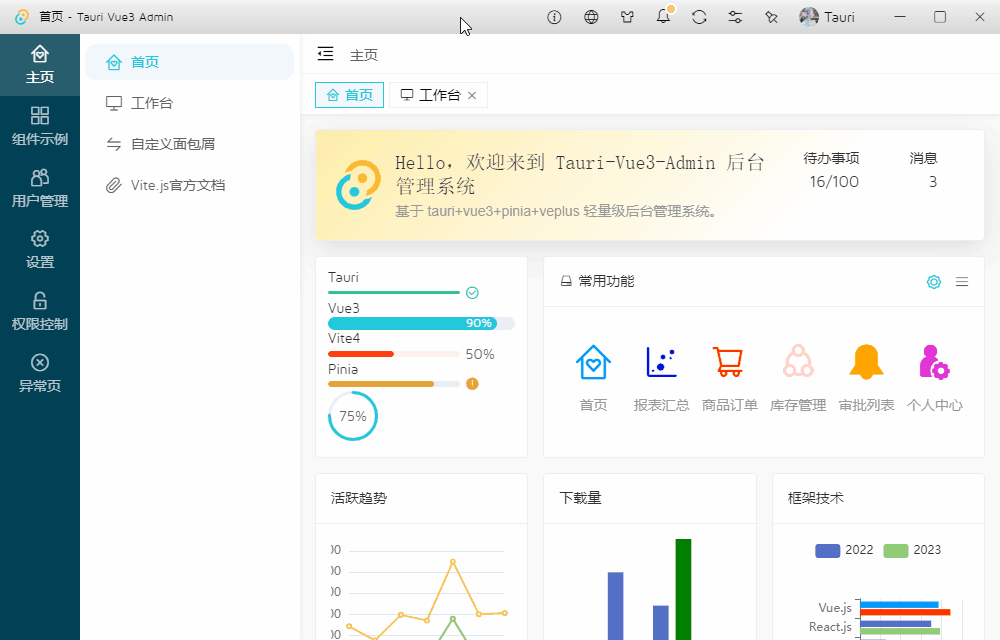Viewport: 1000px width, 640px height.
Task: Open the language globe icon
Action: tap(590, 16)
